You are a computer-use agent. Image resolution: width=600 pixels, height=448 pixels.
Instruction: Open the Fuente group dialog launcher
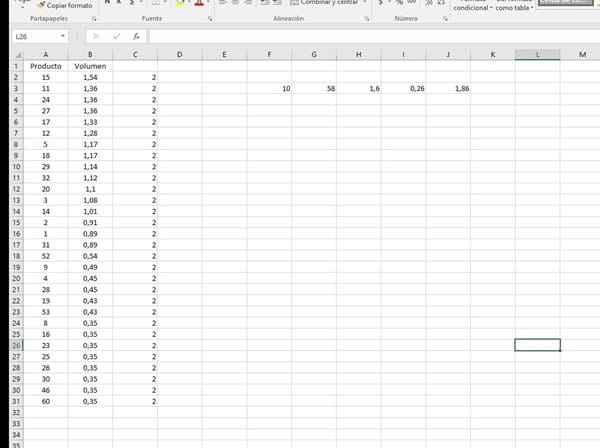click(210, 18)
